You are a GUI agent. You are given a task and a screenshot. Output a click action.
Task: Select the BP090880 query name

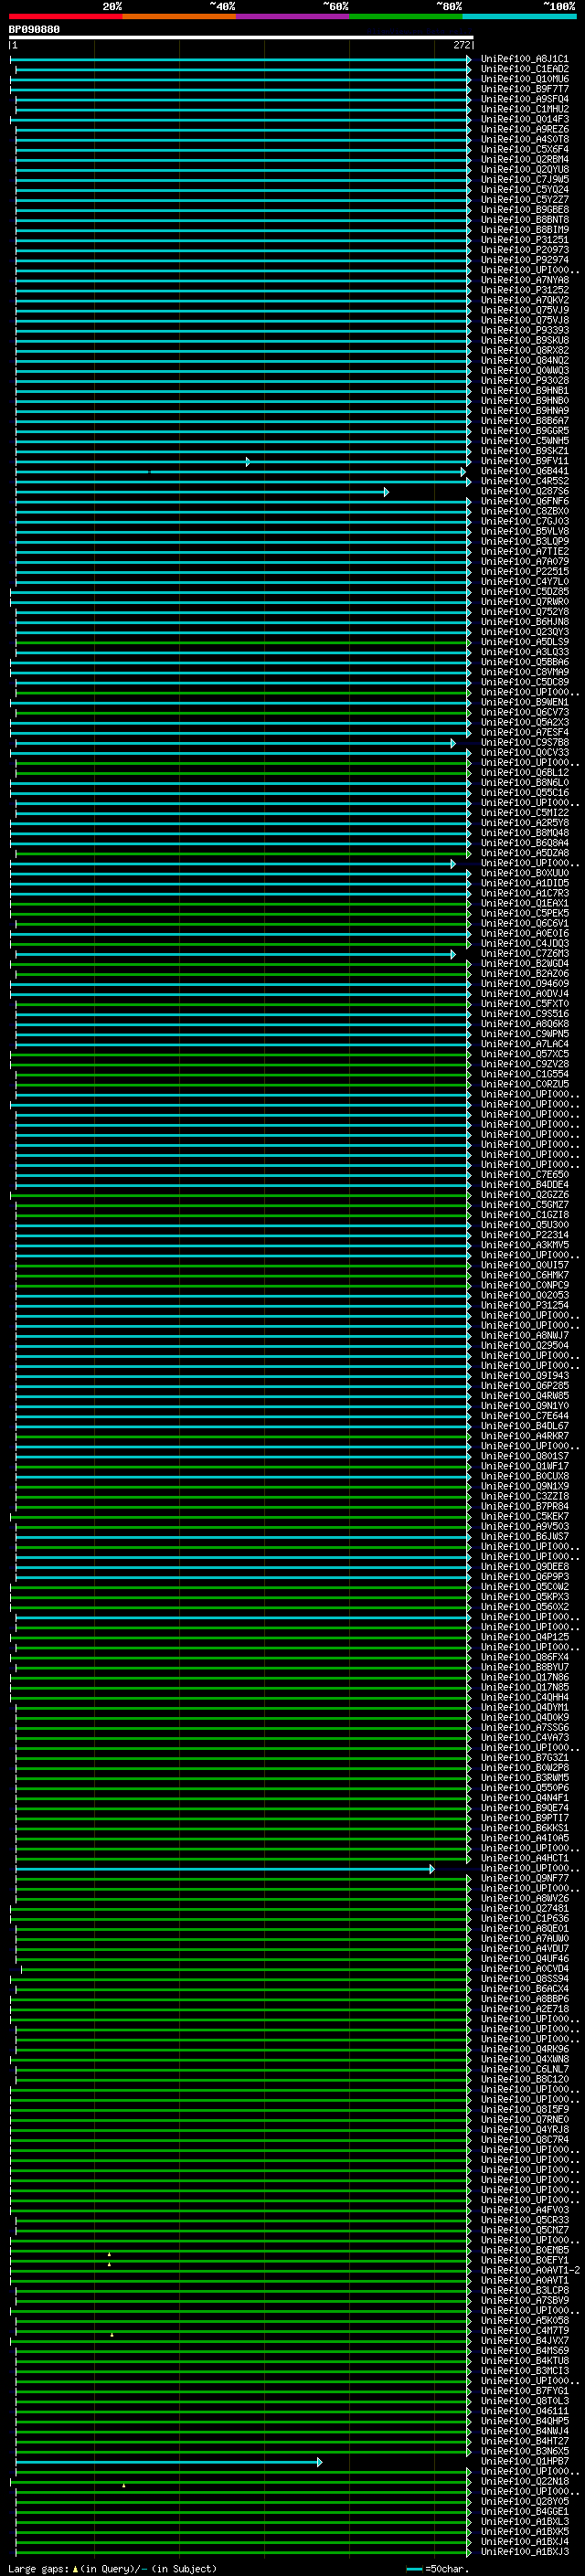[34, 29]
